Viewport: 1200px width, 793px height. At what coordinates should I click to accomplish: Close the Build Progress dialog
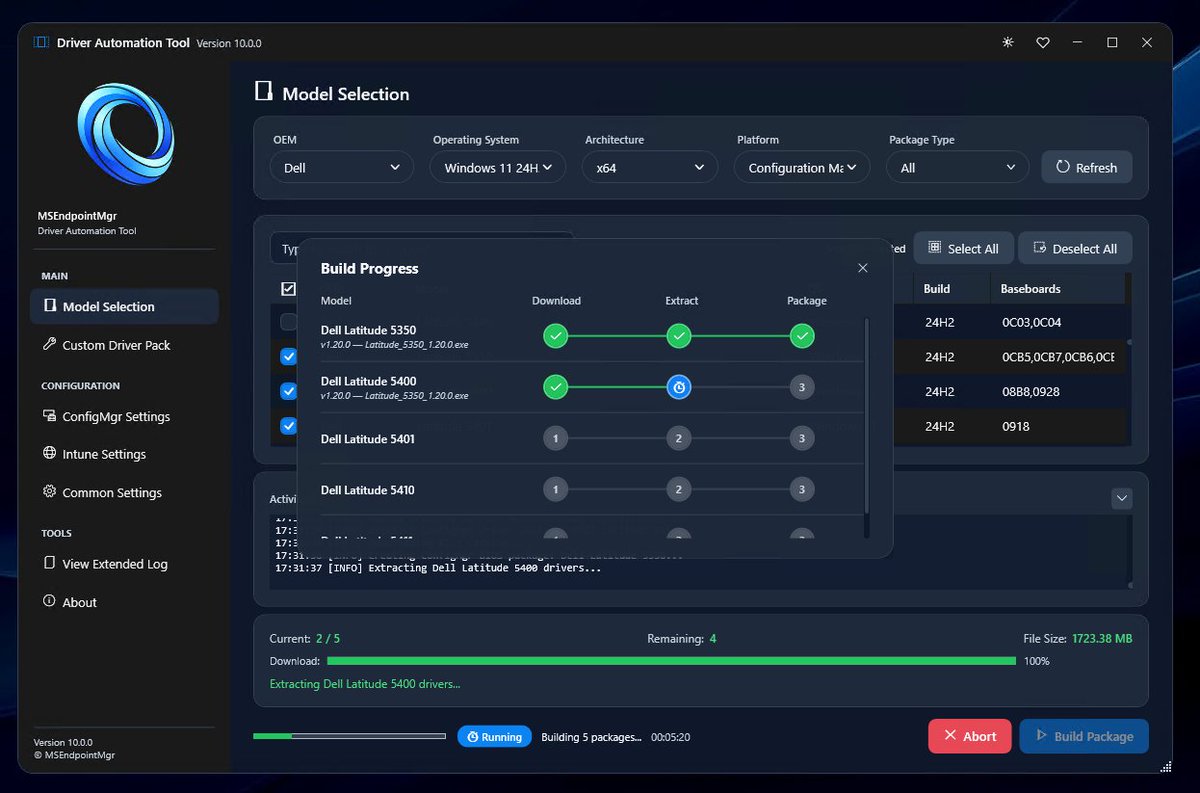(x=862, y=268)
